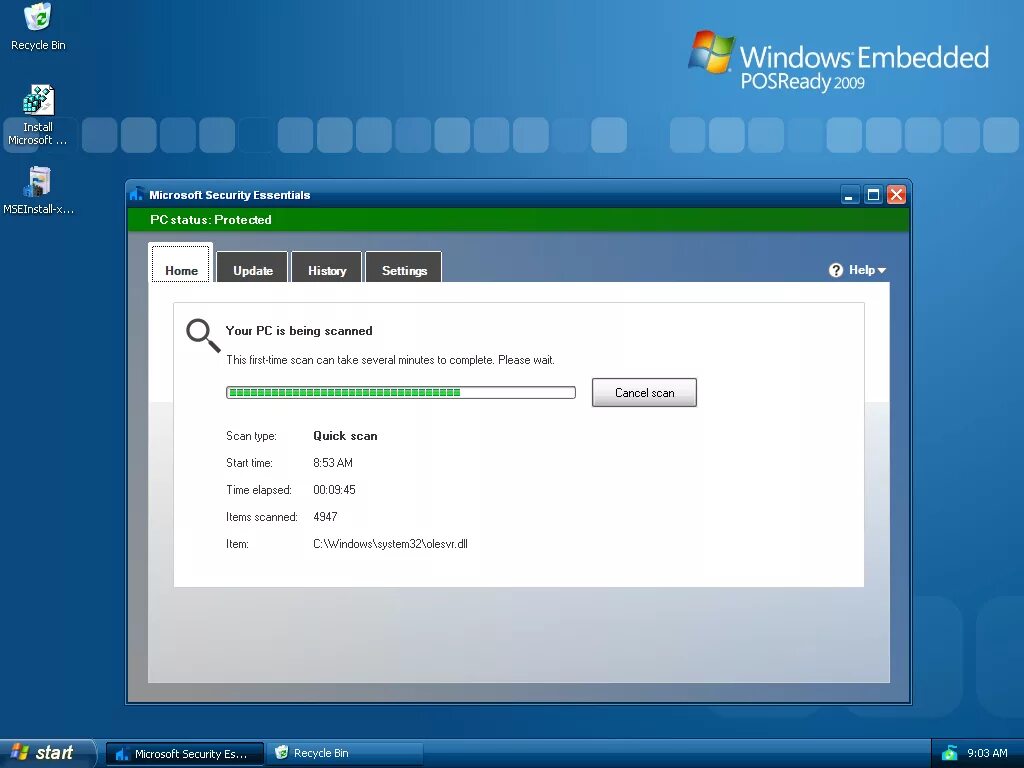This screenshot has width=1024, height=768.
Task: Click the 'Quick scan' scan type value
Action: (x=345, y=436)
